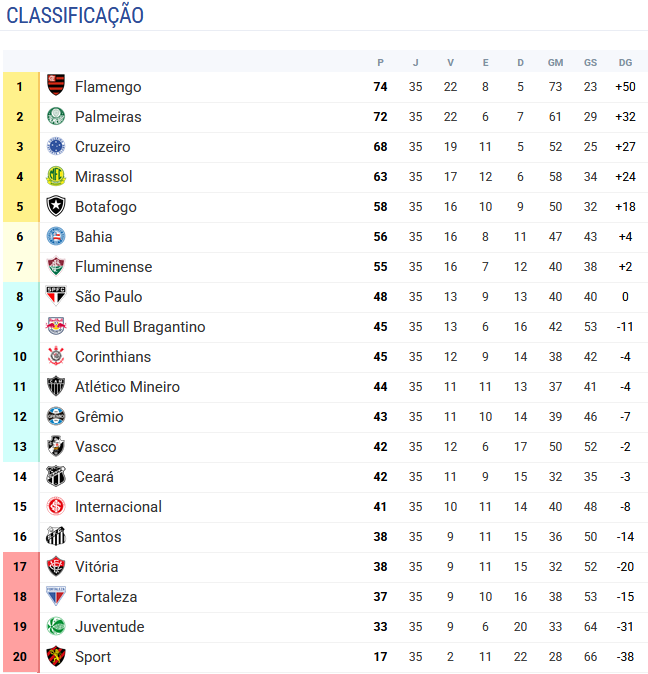Select the Grêmio table row name
The height and width of the screenshot is (674, 648).
click(99, 417)
